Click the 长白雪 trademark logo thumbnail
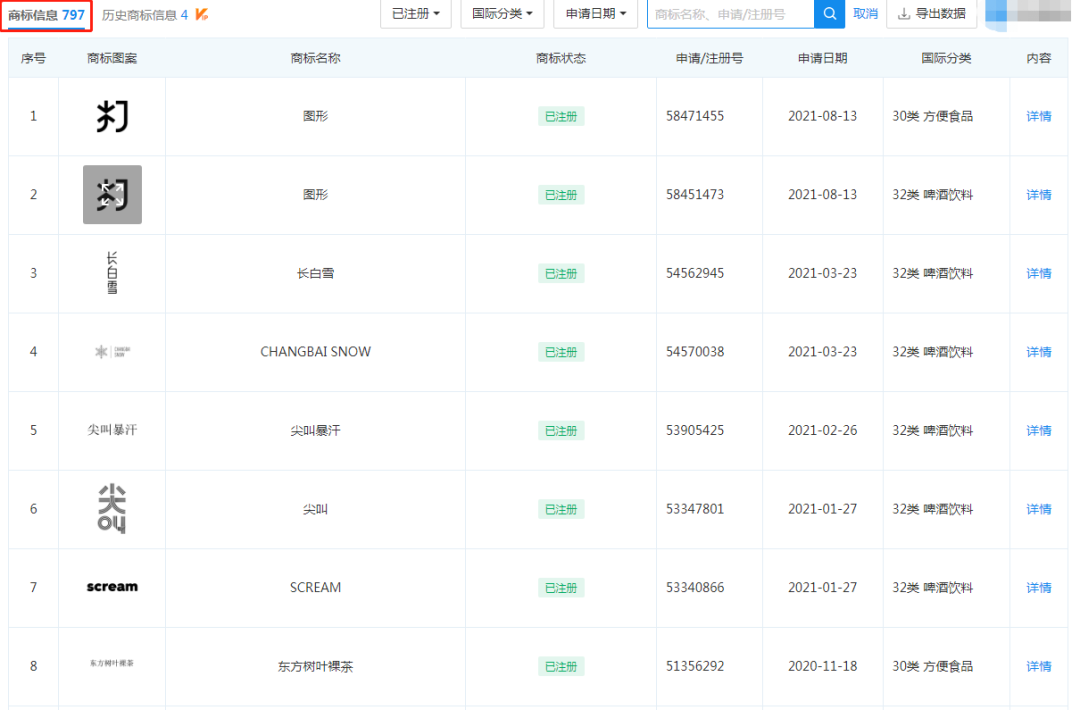 (112, 273)
